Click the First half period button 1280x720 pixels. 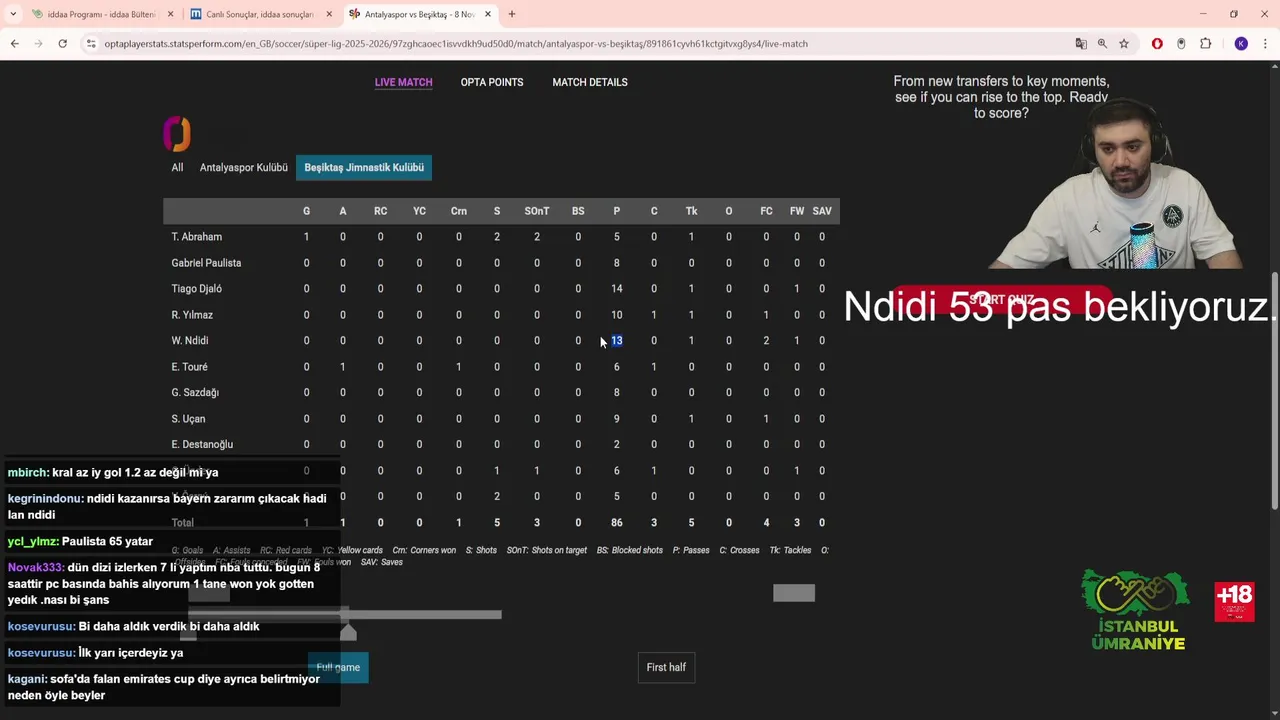point(666,667)
